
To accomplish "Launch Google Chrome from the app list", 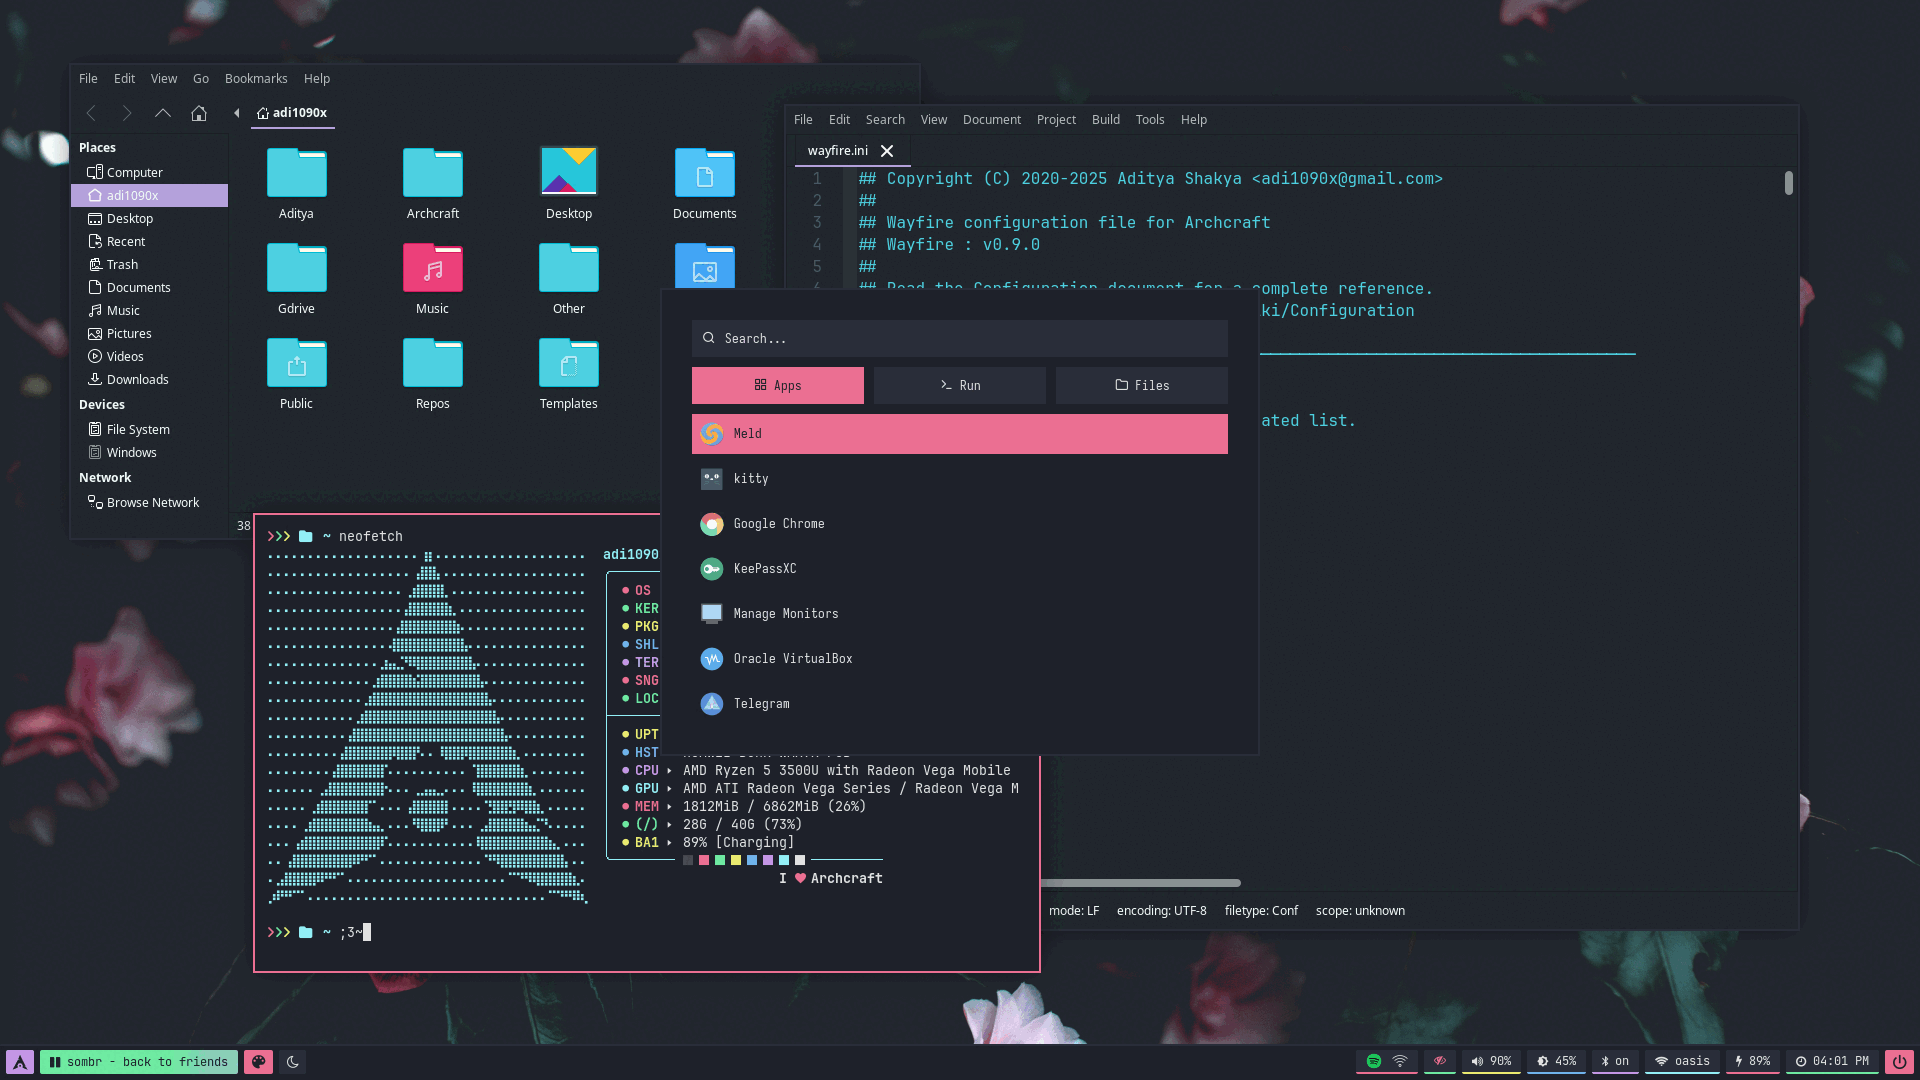I will pyautogui.click(x=778, y=524).
